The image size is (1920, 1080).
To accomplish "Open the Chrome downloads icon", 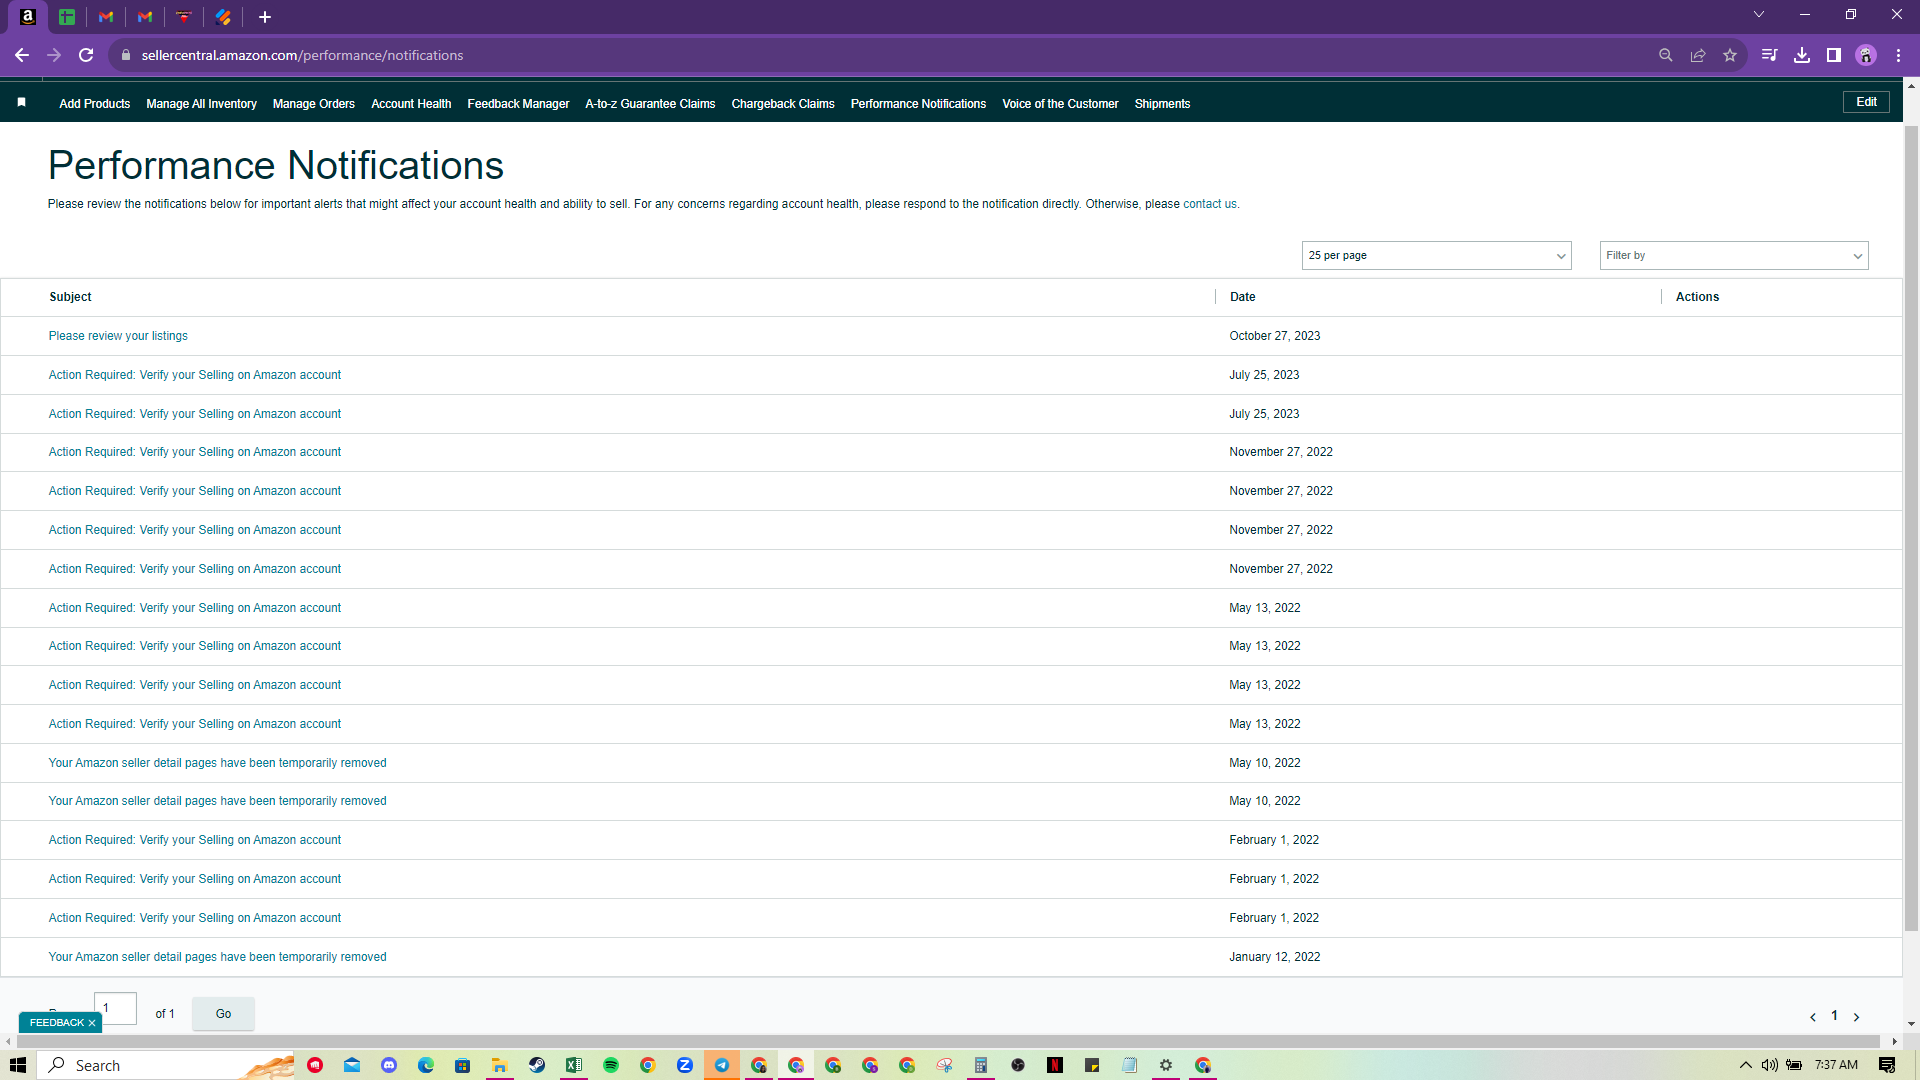I will [x=1802, y=55].
